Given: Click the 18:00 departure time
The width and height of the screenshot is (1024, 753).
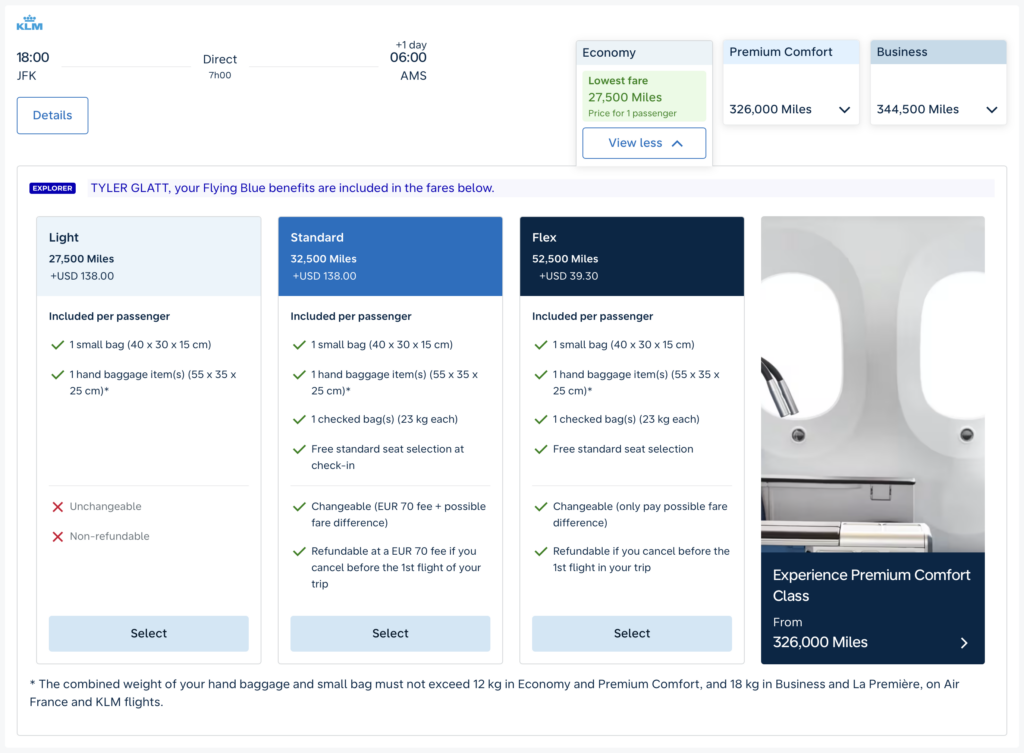Looking at the screenshot, I should pyautogui.click(x=33, y=57).
